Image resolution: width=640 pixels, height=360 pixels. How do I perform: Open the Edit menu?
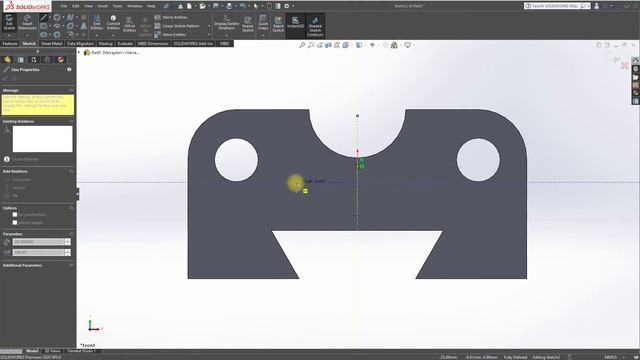pos(76,6)
